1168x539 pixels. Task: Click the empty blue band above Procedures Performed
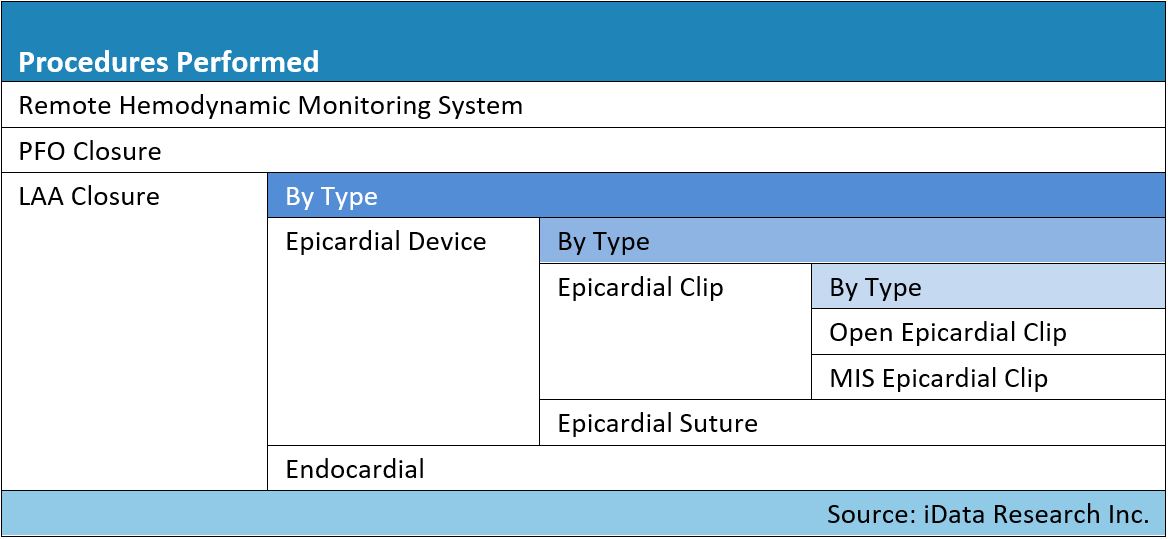point(584,22)
